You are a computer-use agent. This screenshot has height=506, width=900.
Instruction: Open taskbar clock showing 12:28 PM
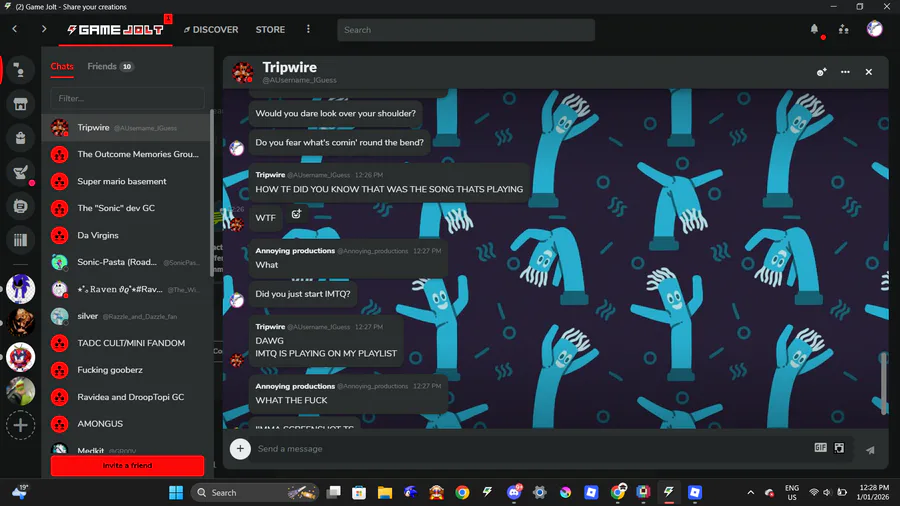[x=872, y=492]
